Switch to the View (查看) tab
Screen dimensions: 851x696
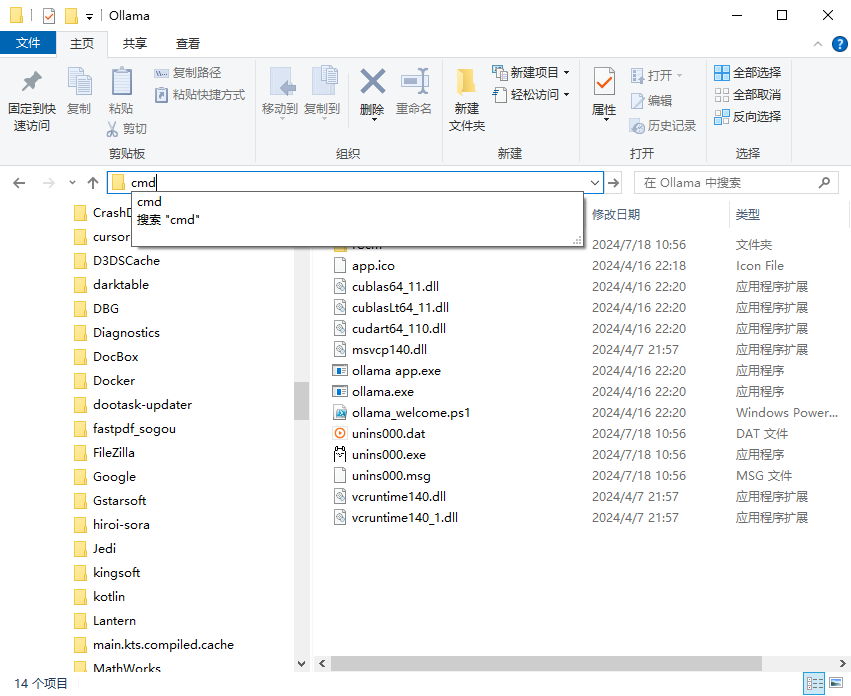click(x=188, y=43)
